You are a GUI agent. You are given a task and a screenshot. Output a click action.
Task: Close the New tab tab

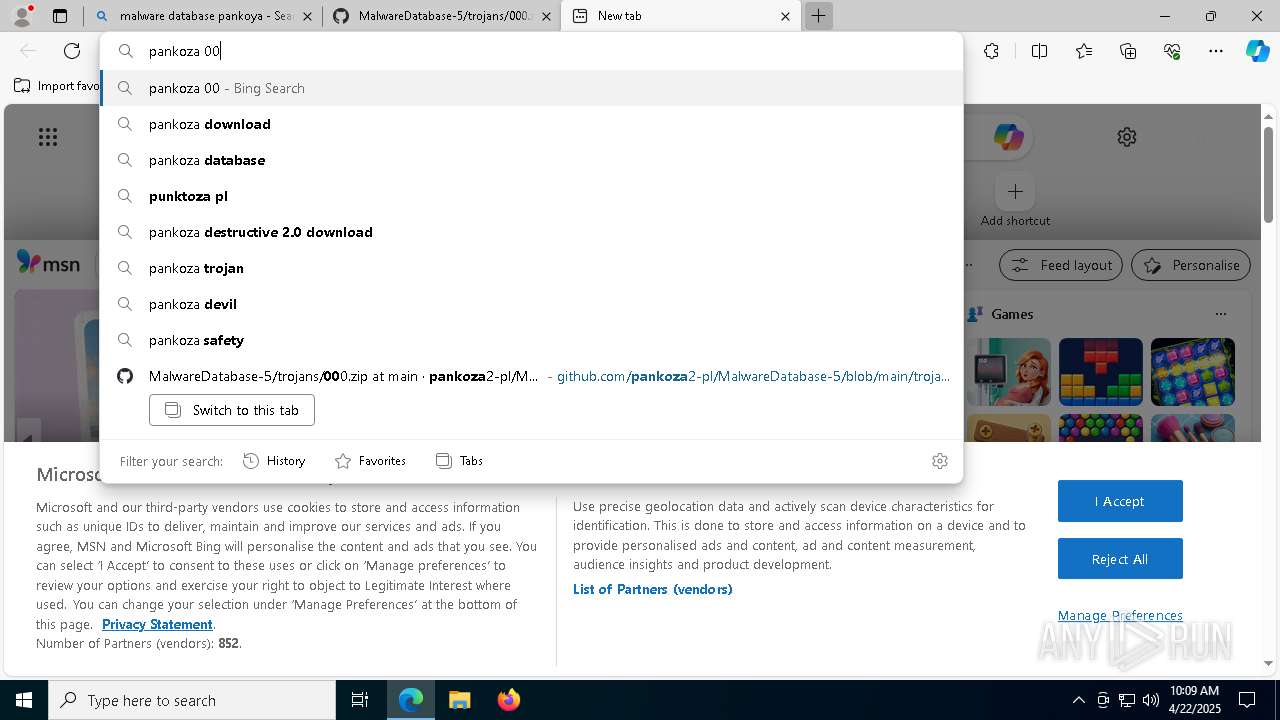pos(785,16)
